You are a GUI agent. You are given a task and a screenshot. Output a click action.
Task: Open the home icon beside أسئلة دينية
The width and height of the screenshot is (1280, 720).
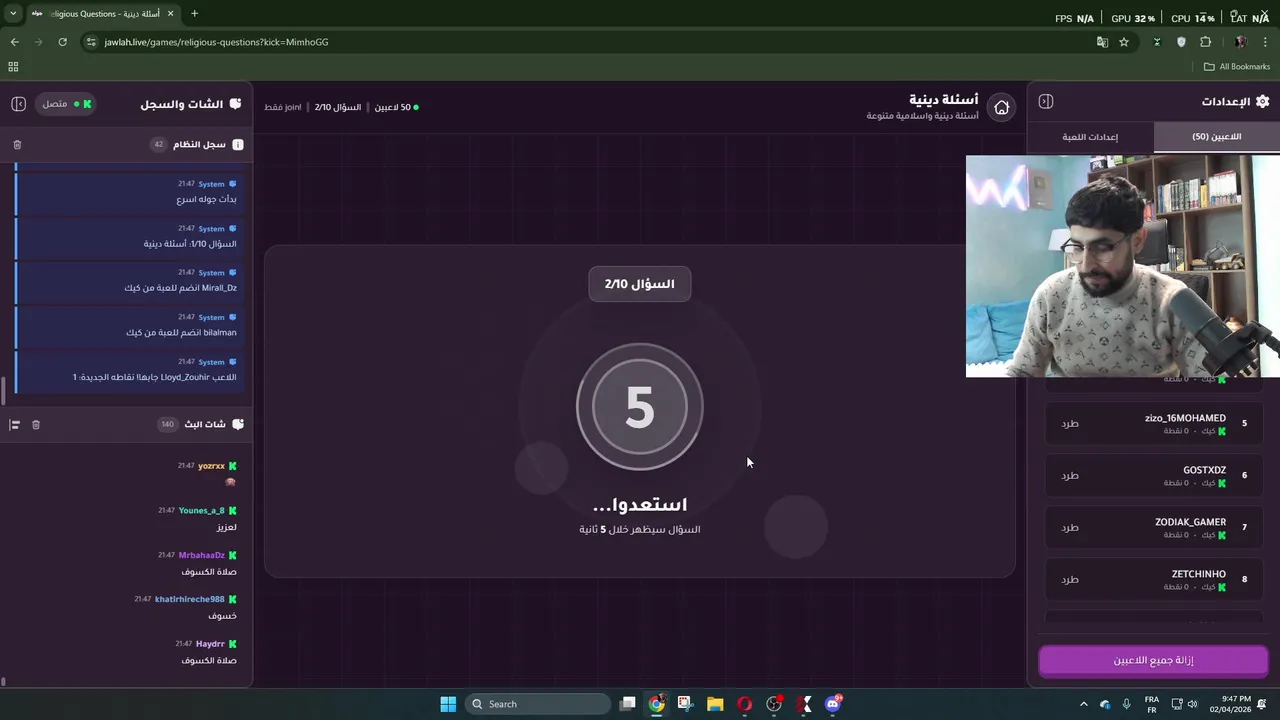(x=1001, y=107)
